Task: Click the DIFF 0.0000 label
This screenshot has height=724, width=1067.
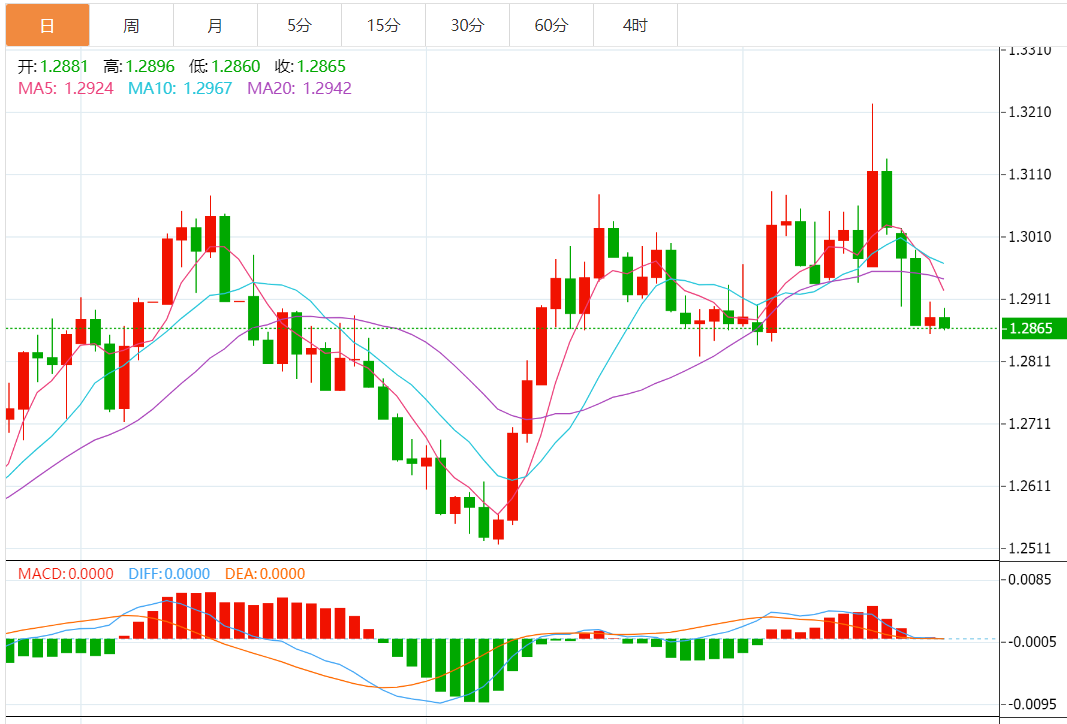Action: pos(169,574)
